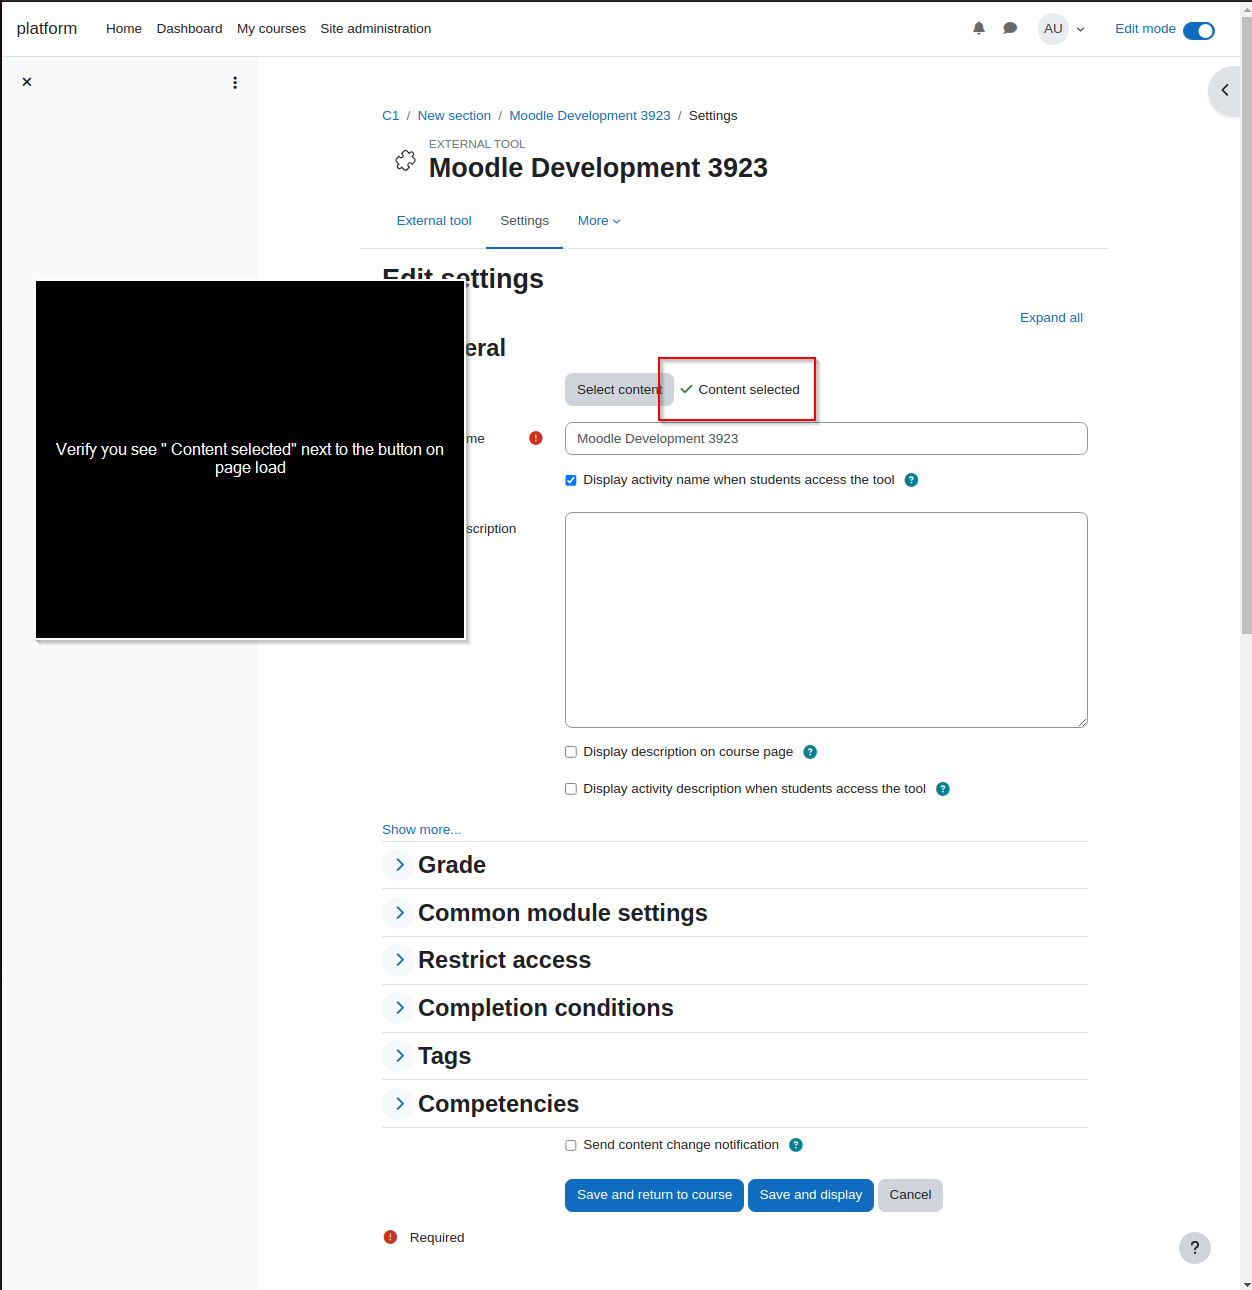This screenshot has width=1252, height=1290.
Task: Show help for Send content change notification
Action: point(796,1145)
